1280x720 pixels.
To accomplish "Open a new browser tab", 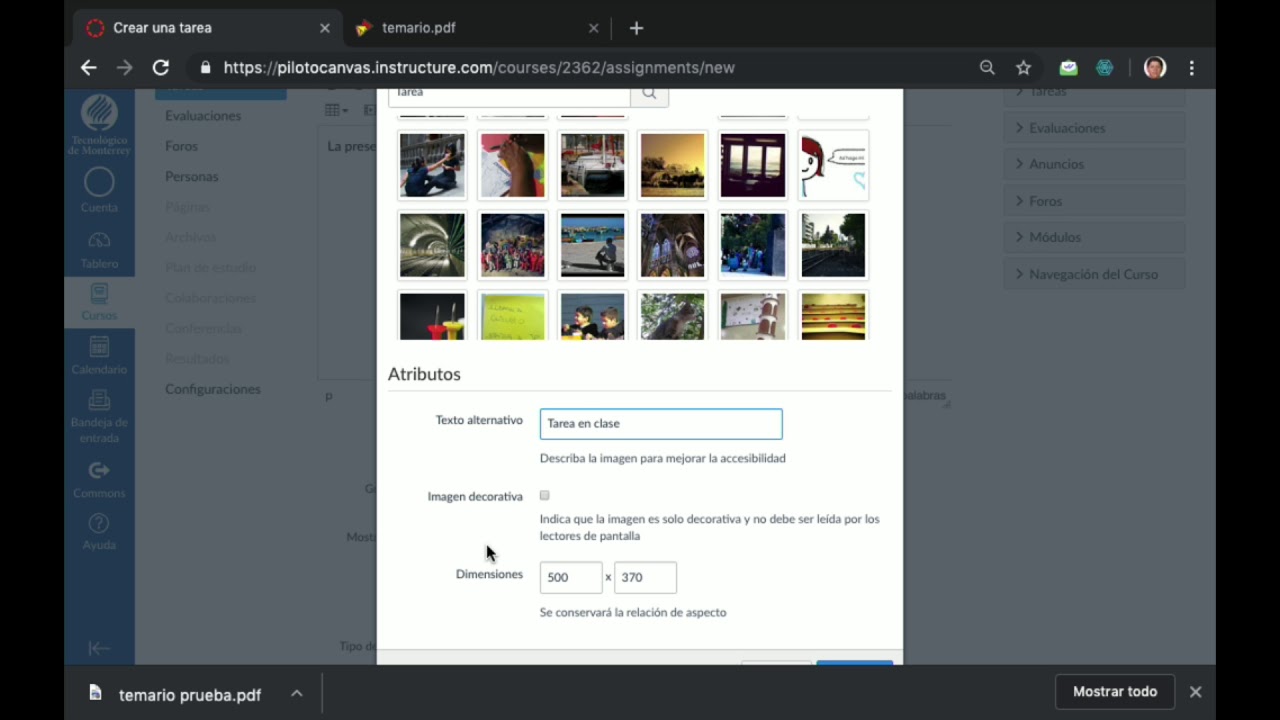I will point(636,28).
